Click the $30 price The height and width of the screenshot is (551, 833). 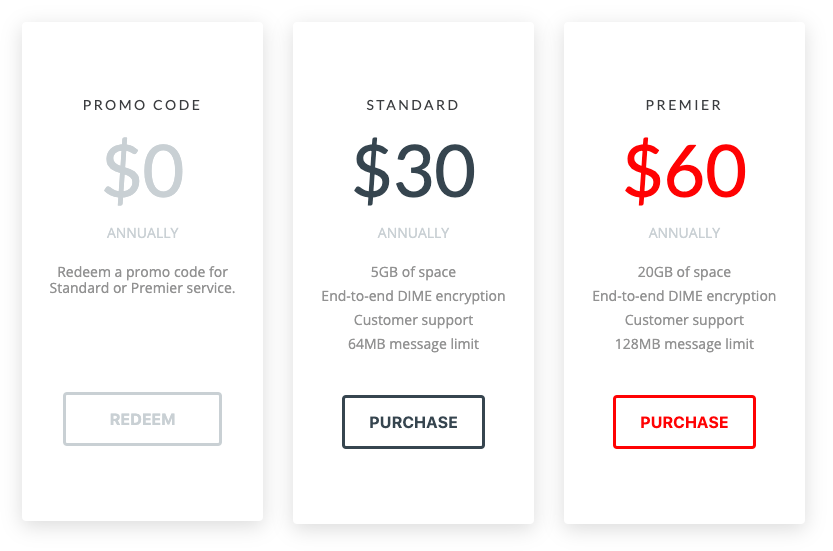click(x=414, y=171)
